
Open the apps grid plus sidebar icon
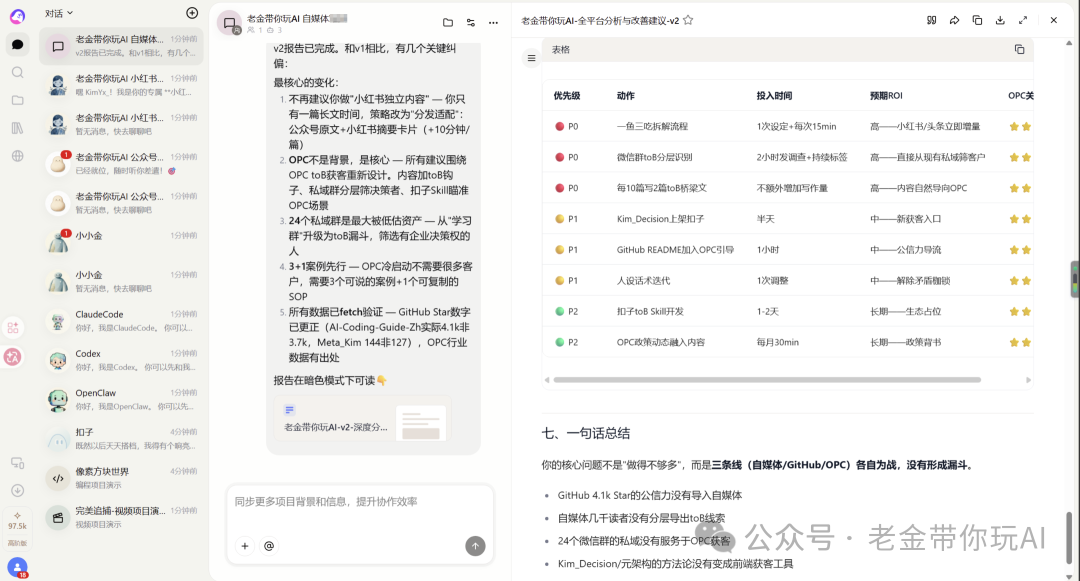[13, 328]
